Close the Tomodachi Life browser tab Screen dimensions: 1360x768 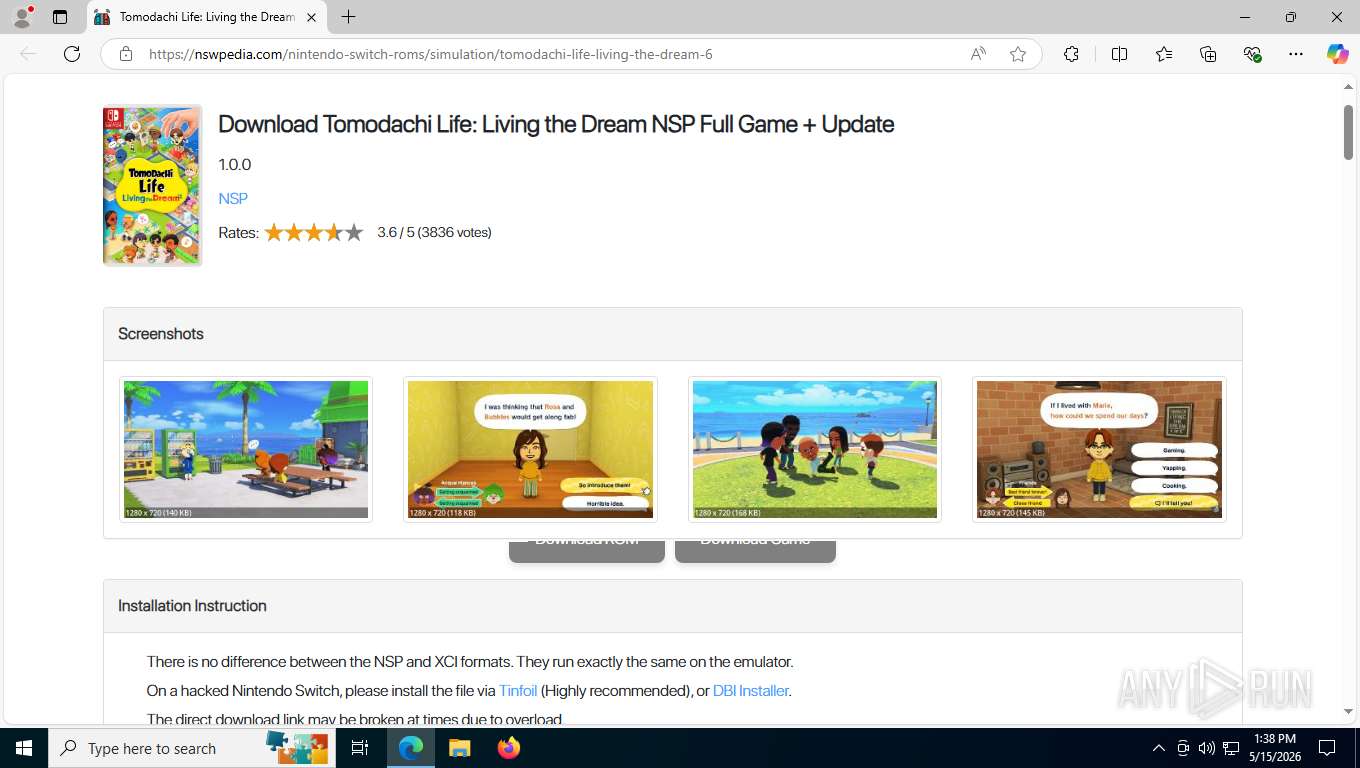click(311, 17)
